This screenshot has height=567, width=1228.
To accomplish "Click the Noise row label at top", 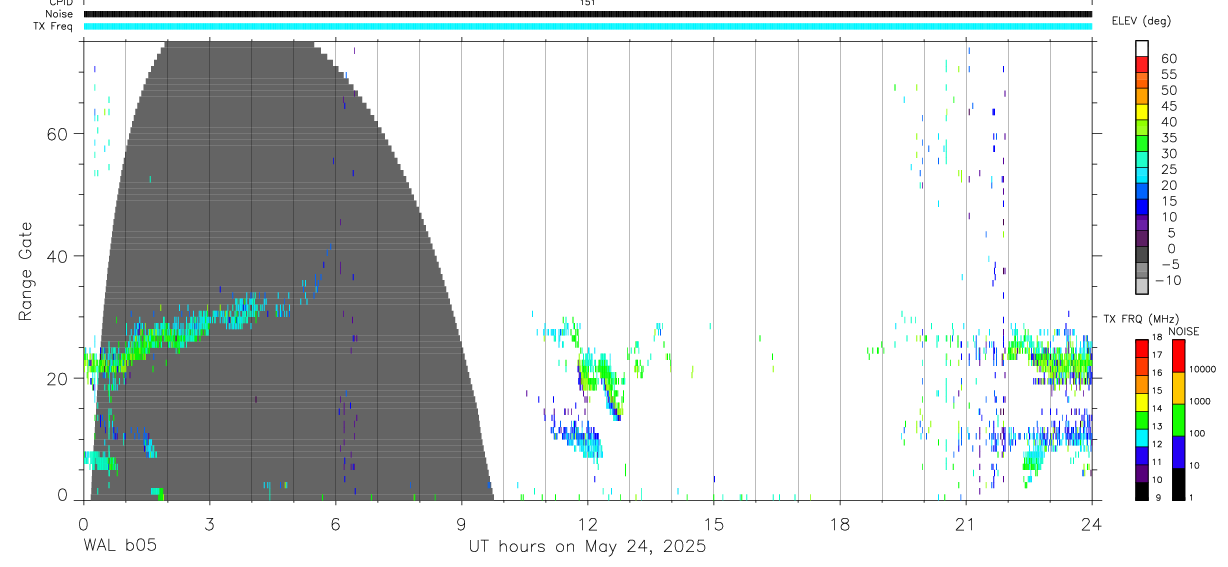I will point(60,14).
